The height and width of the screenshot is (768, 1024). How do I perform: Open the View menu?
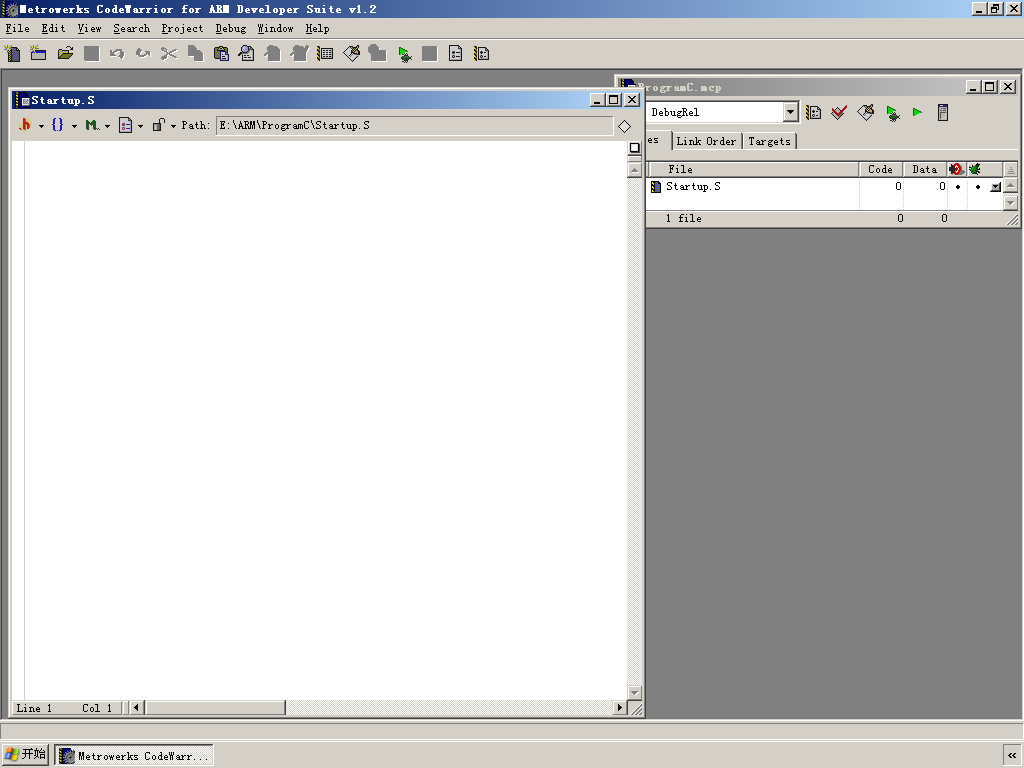[89, 29]
